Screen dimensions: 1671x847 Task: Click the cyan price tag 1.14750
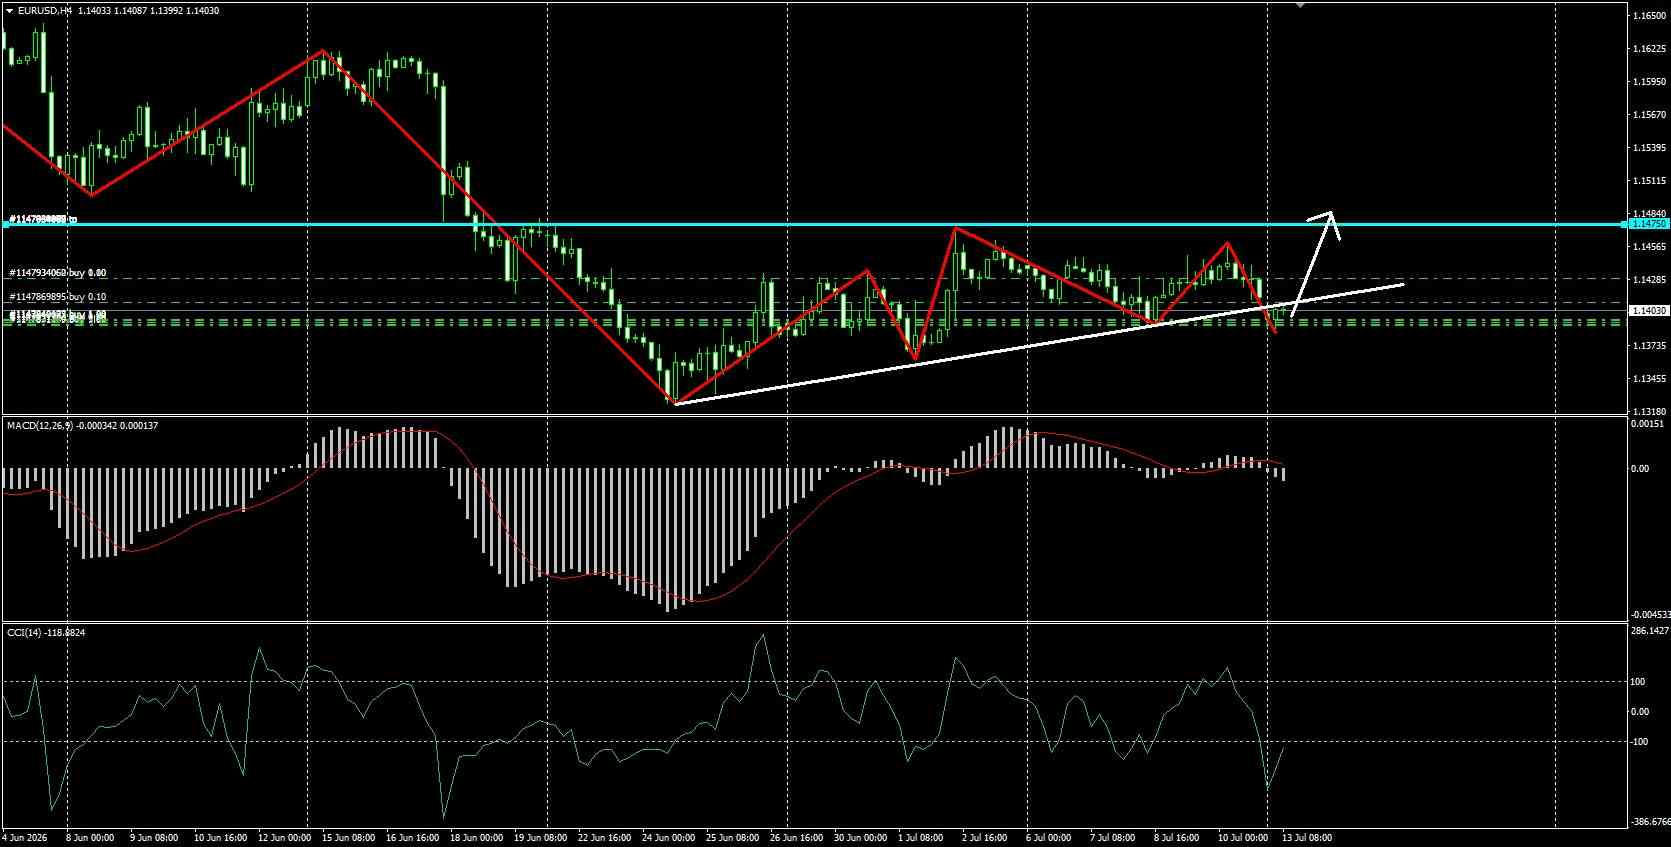pos(1648,225)
